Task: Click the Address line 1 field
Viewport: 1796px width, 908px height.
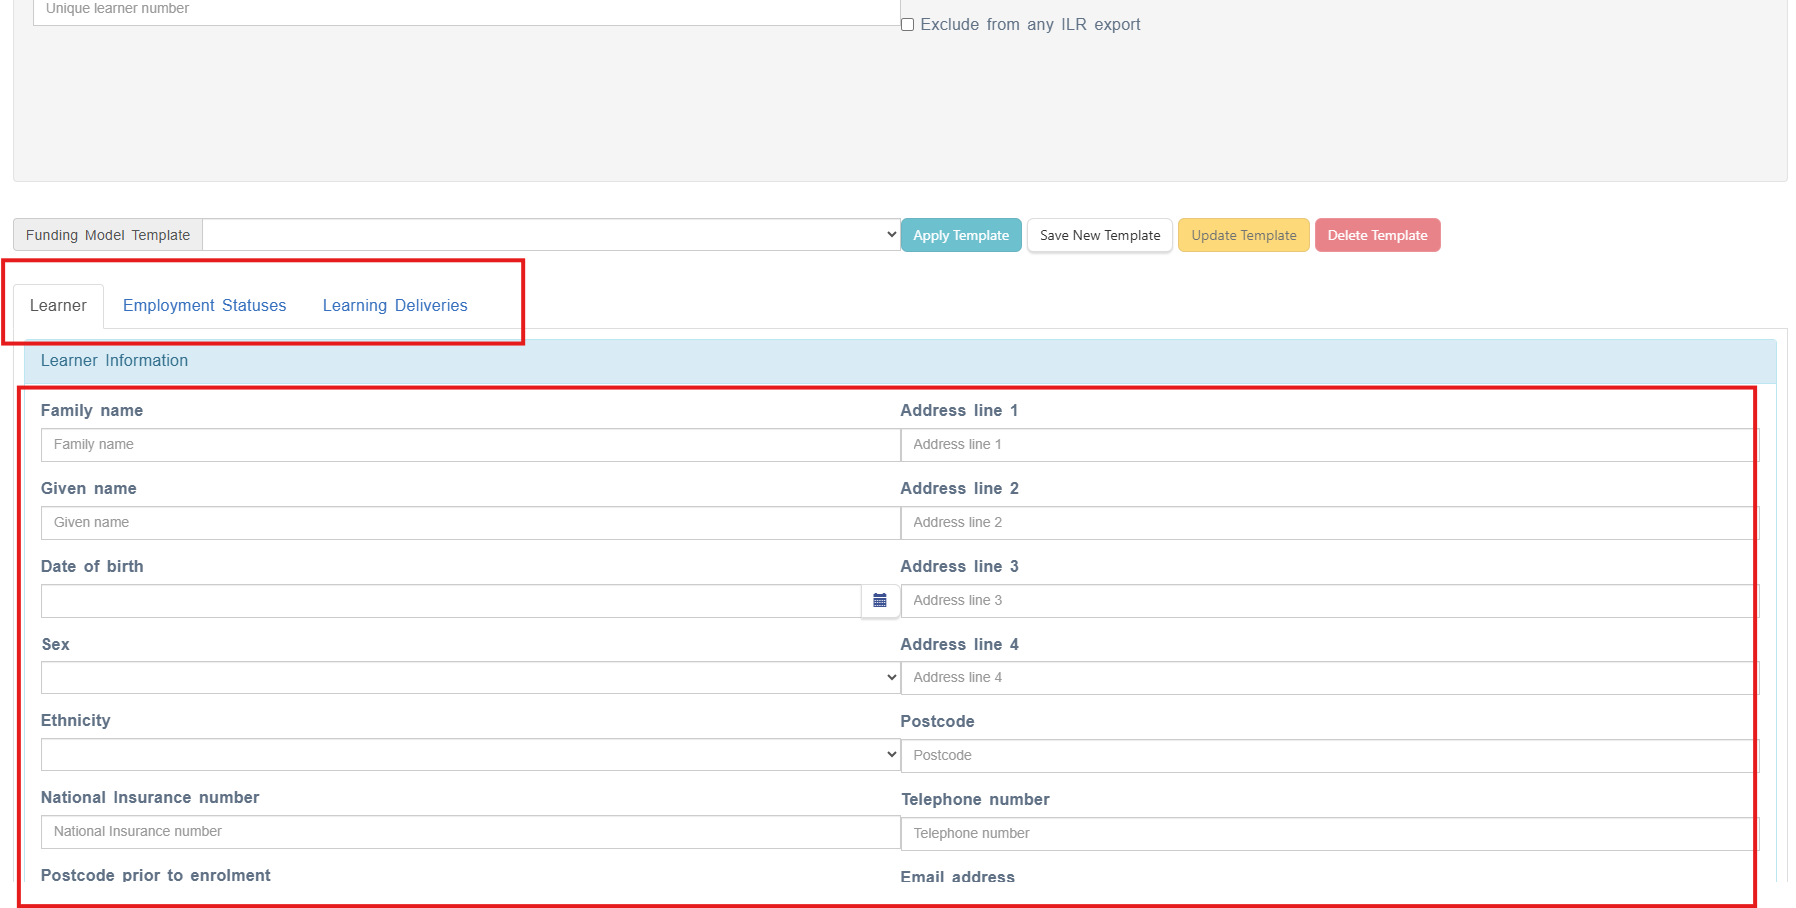Action: coord(1330,445)
